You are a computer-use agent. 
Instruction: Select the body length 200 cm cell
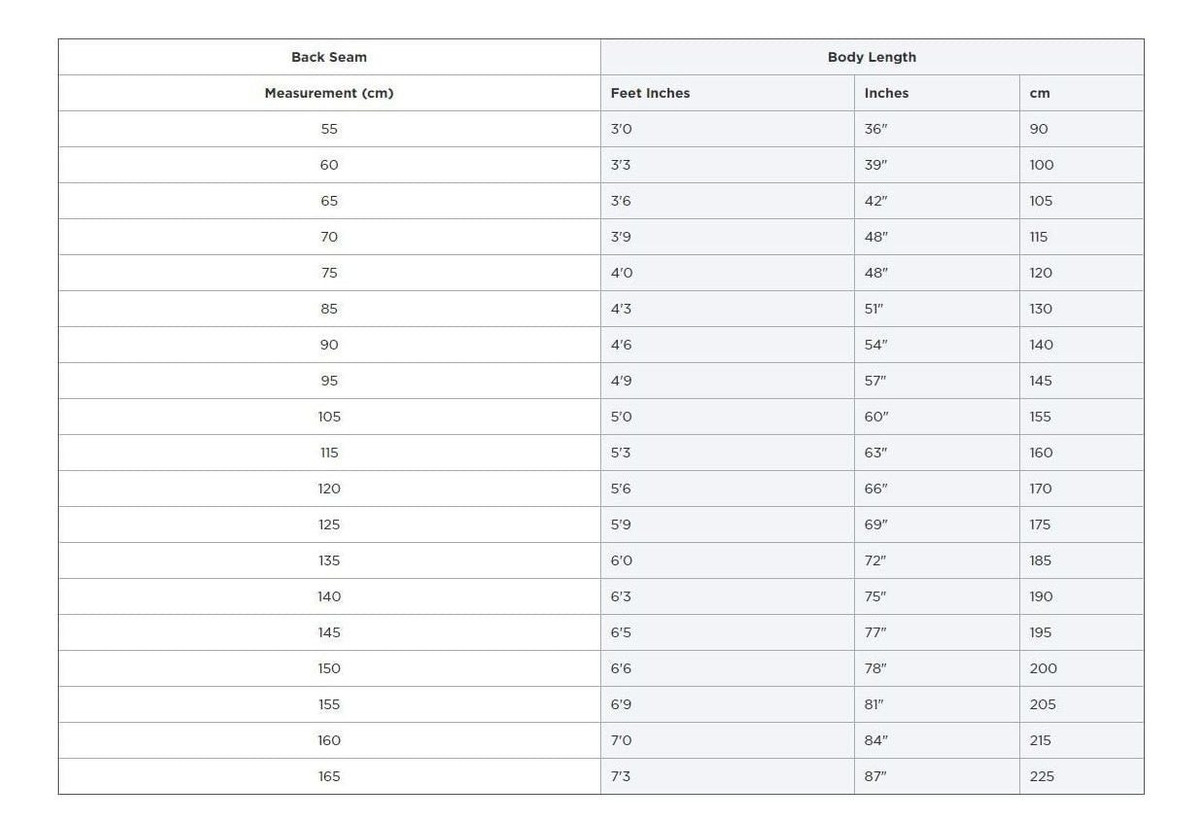(1043, 669)
